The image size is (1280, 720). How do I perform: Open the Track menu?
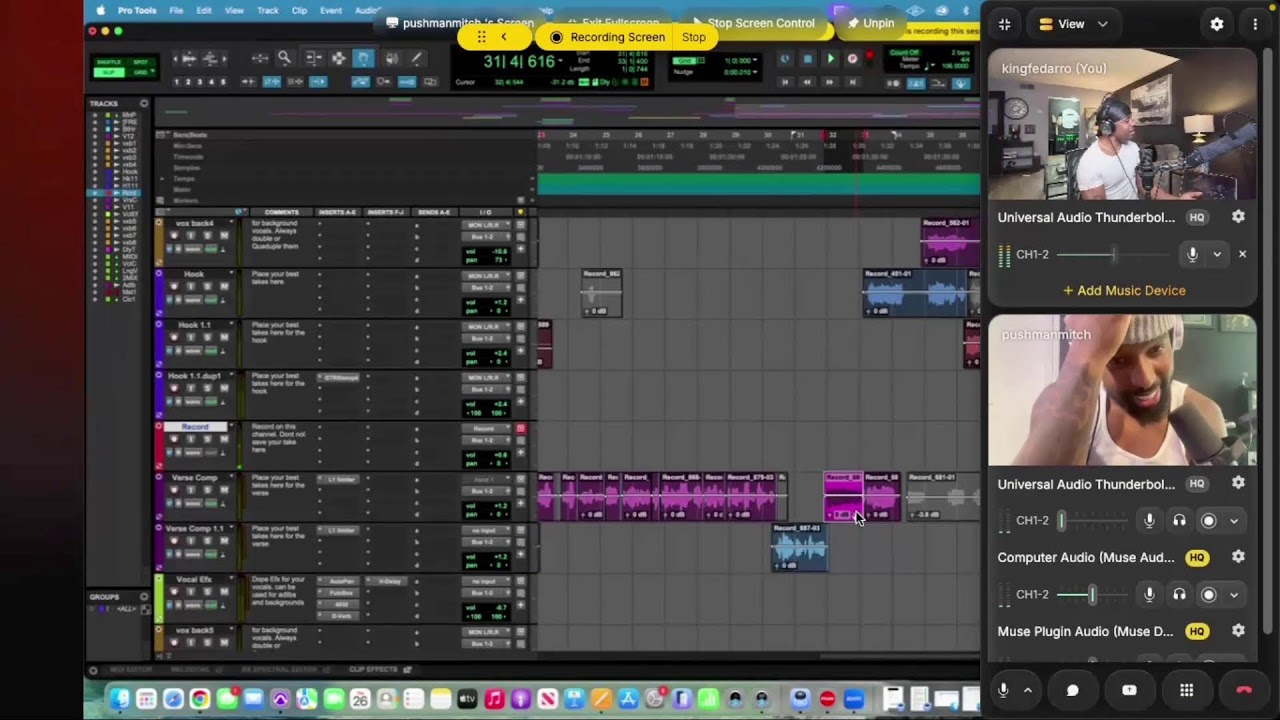[x=268, y=10]
